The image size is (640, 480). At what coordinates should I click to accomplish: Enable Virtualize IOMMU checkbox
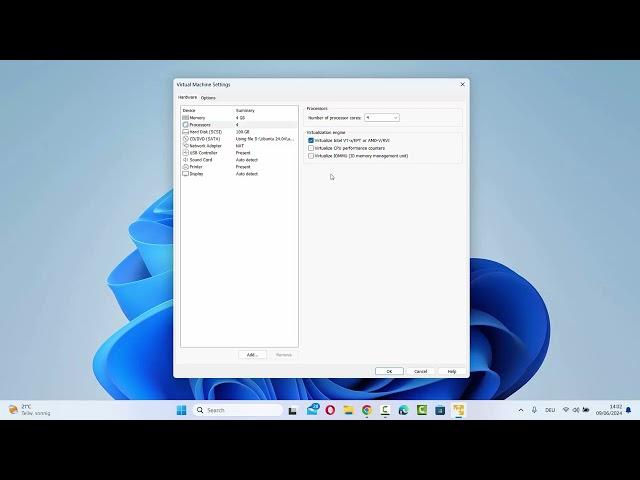[311, 156]
